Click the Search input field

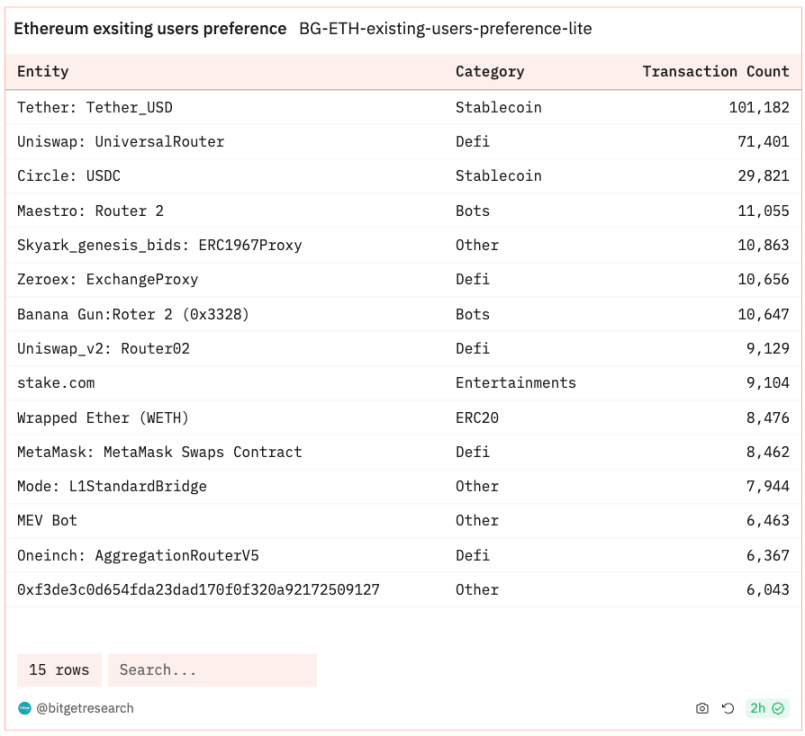coord(212,670)
